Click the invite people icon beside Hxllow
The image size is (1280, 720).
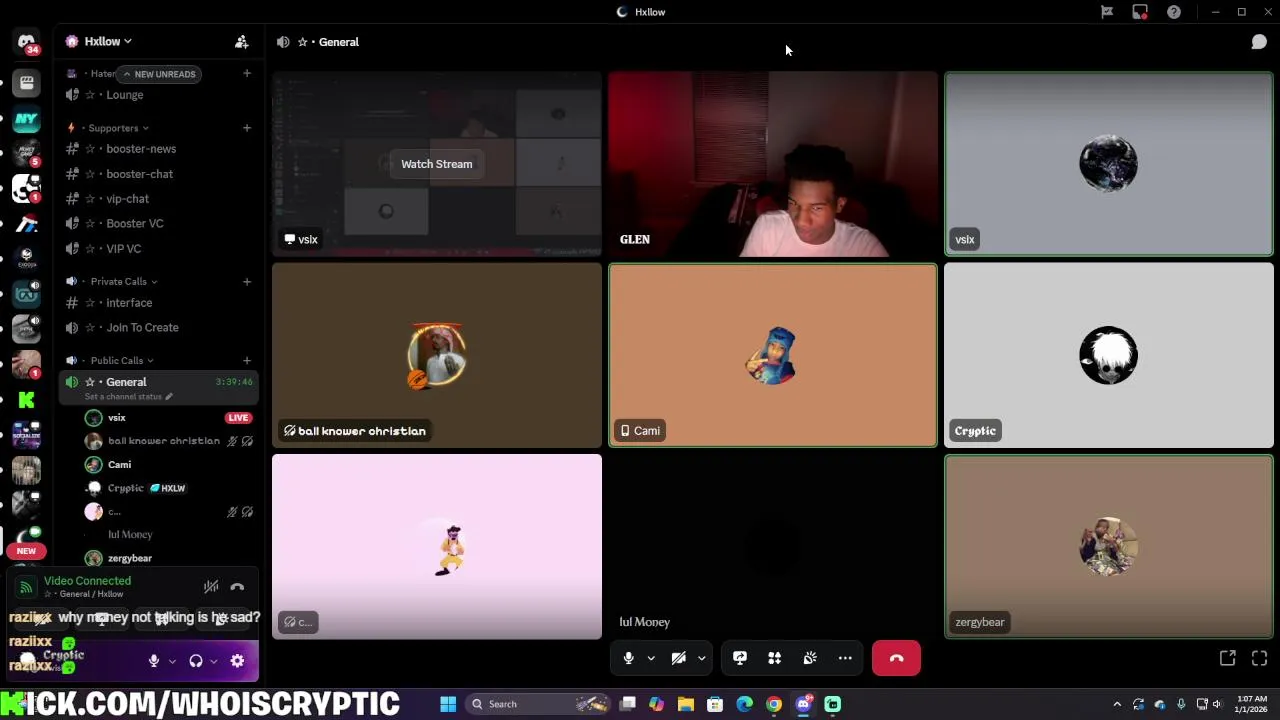tap(241, 42)
